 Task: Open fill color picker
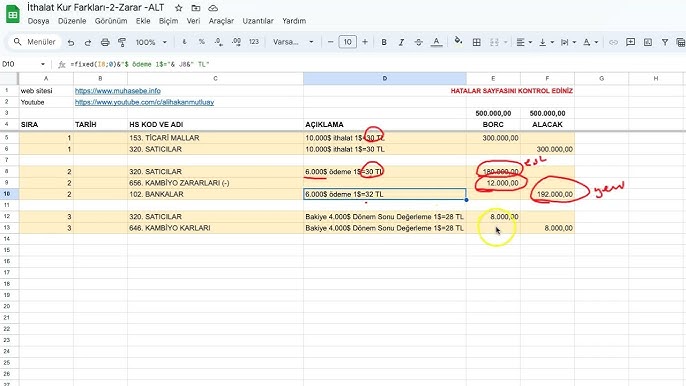point(458,41)
